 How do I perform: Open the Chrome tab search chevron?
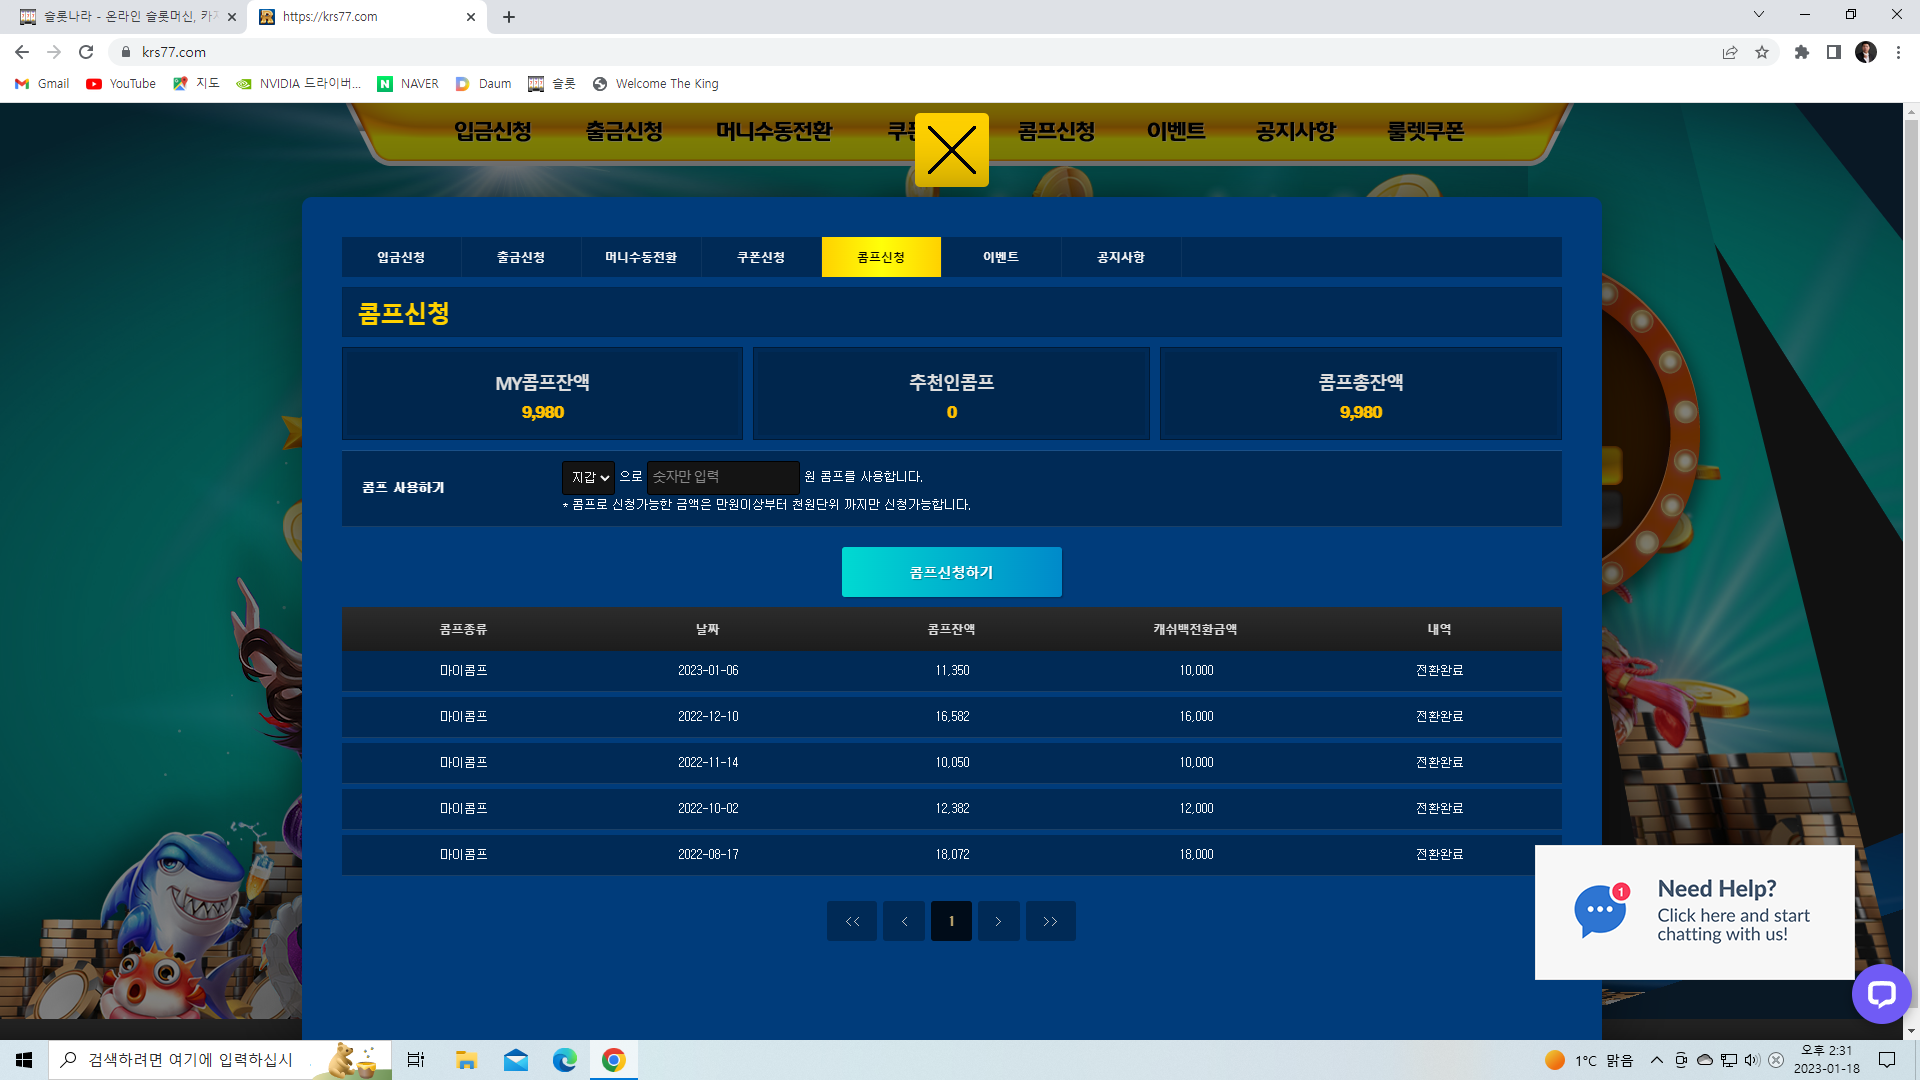coord(1759,15)
